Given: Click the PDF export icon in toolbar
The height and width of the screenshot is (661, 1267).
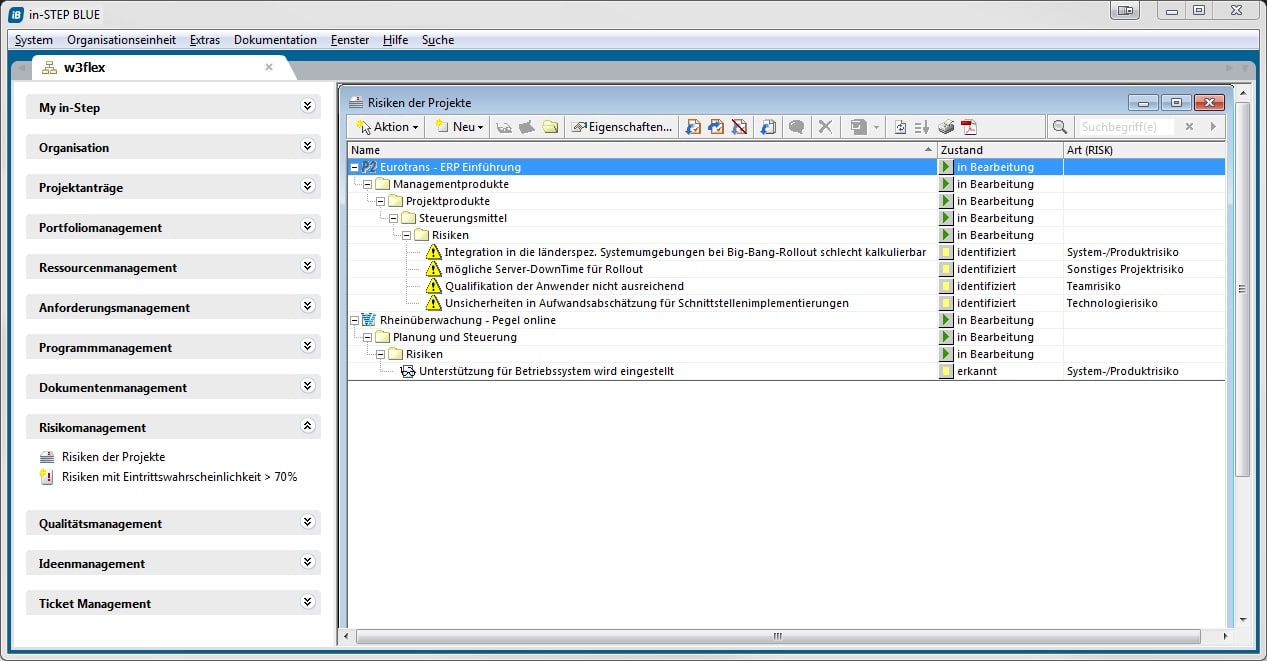Looking at the screenshot, I should tap(969, 127).
